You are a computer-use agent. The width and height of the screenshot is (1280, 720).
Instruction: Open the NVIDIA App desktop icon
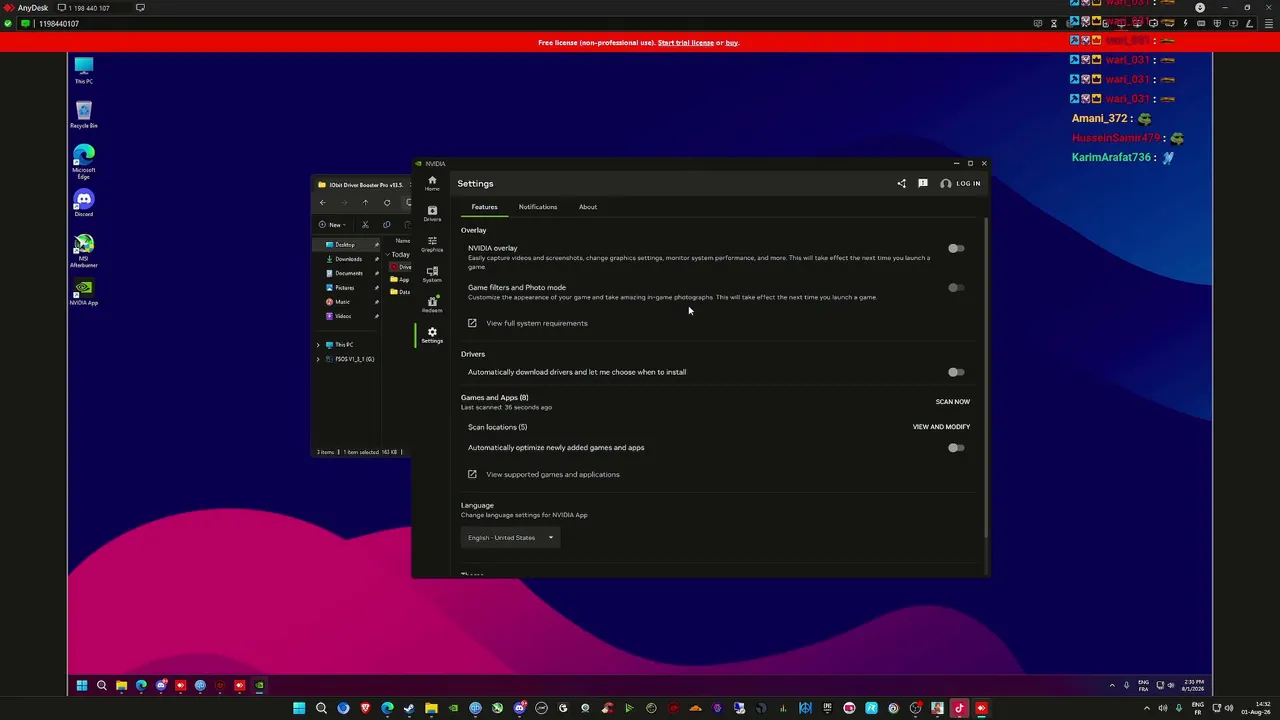(84, 292)
